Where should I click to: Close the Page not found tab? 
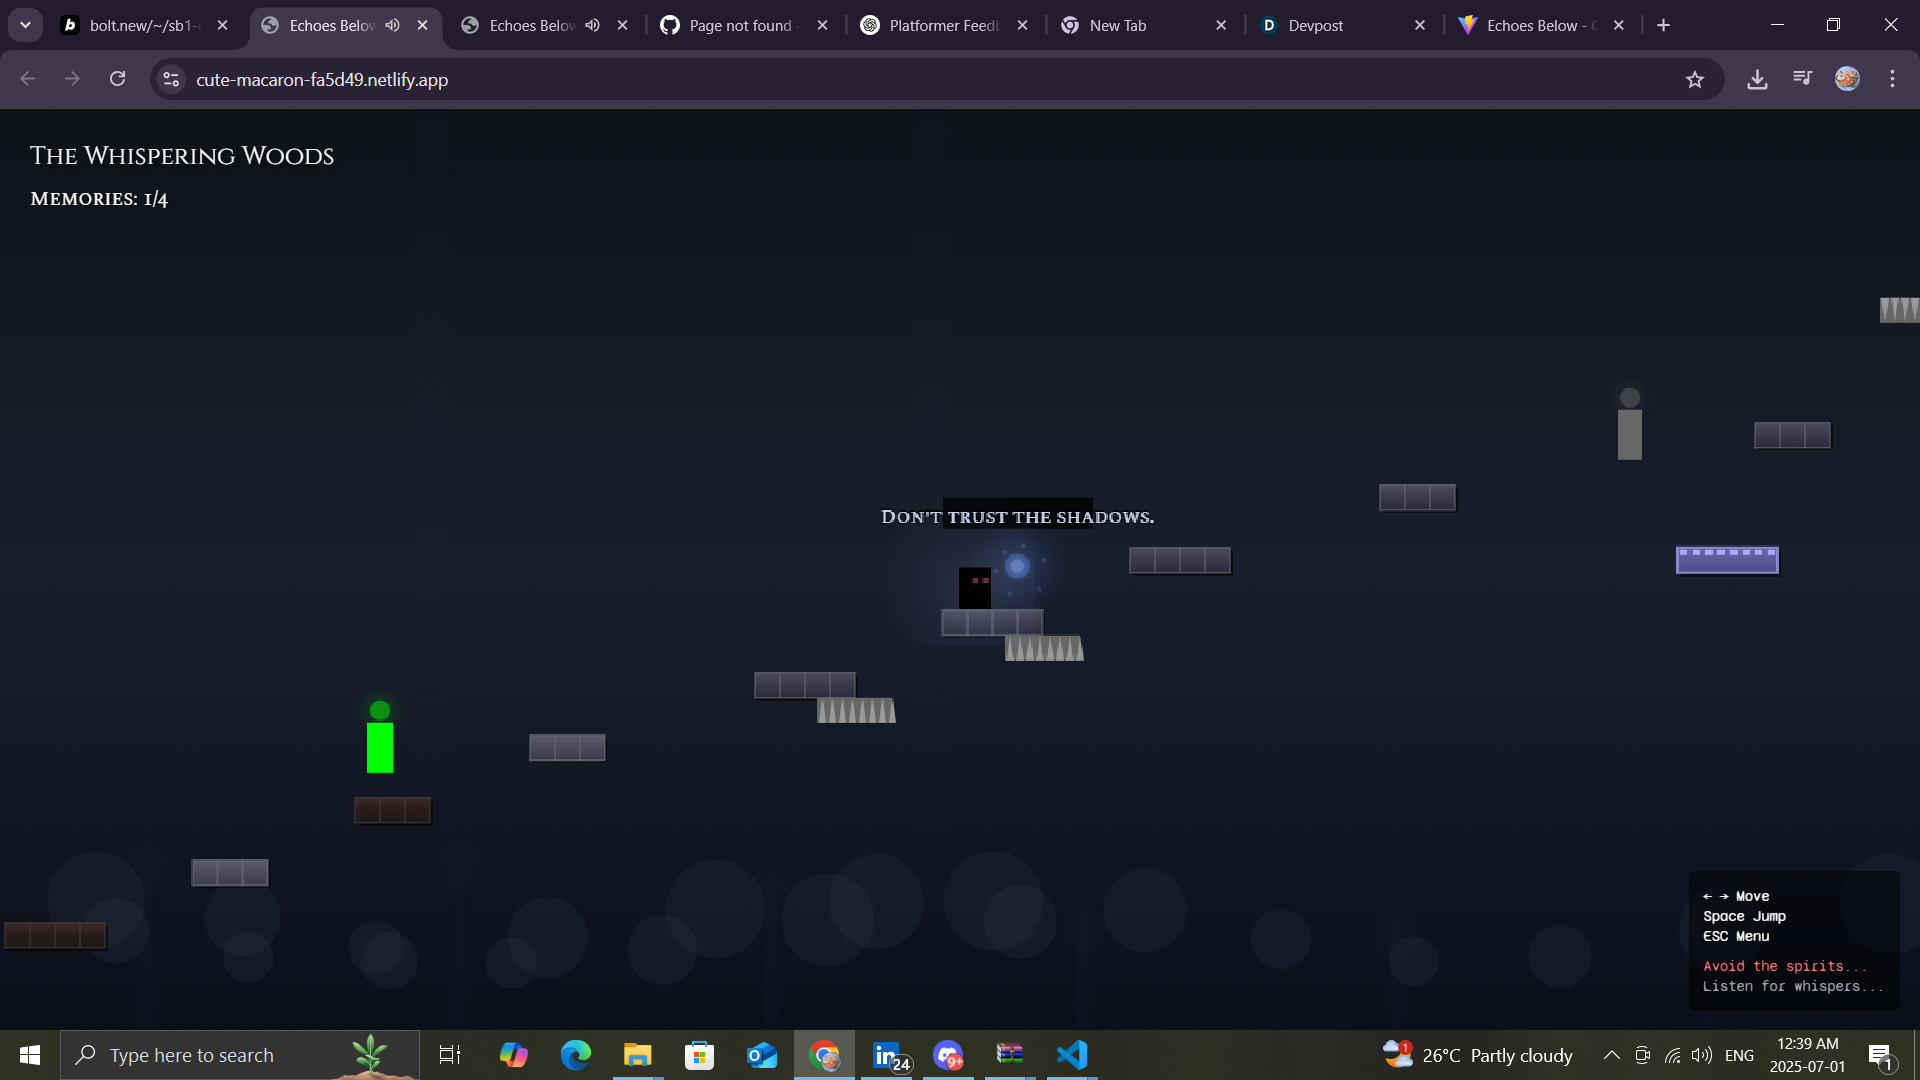click(x=822, y=25)
